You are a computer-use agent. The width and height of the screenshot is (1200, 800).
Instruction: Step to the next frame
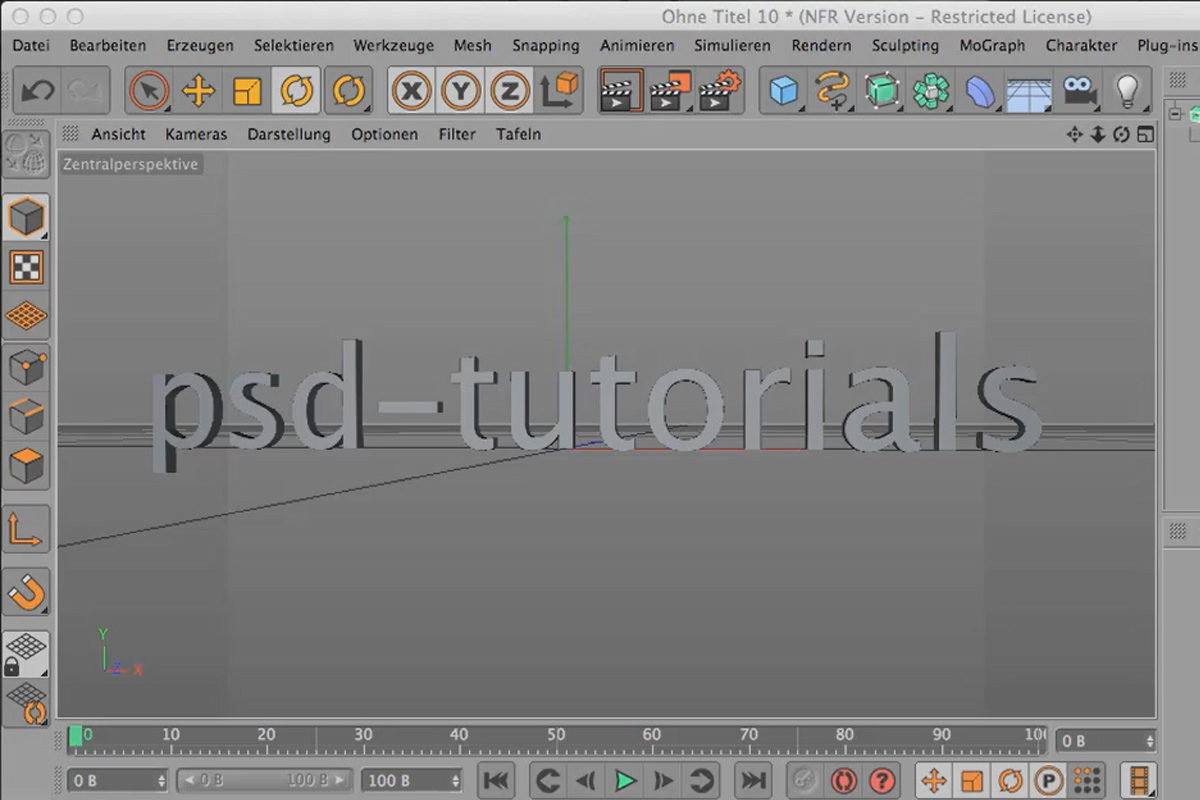[663, 780]
